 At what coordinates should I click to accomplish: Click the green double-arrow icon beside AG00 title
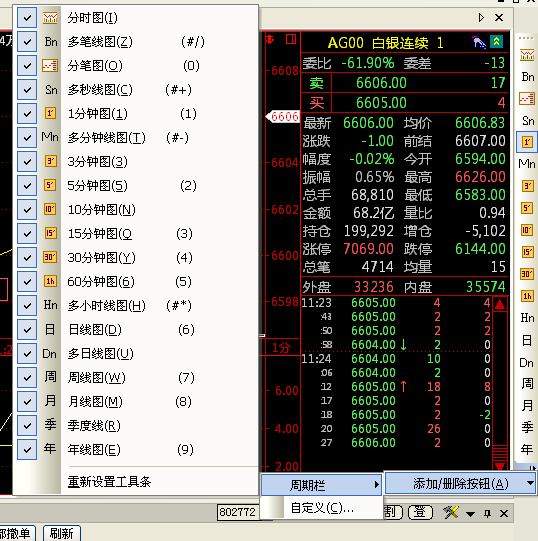coord(496,42)
